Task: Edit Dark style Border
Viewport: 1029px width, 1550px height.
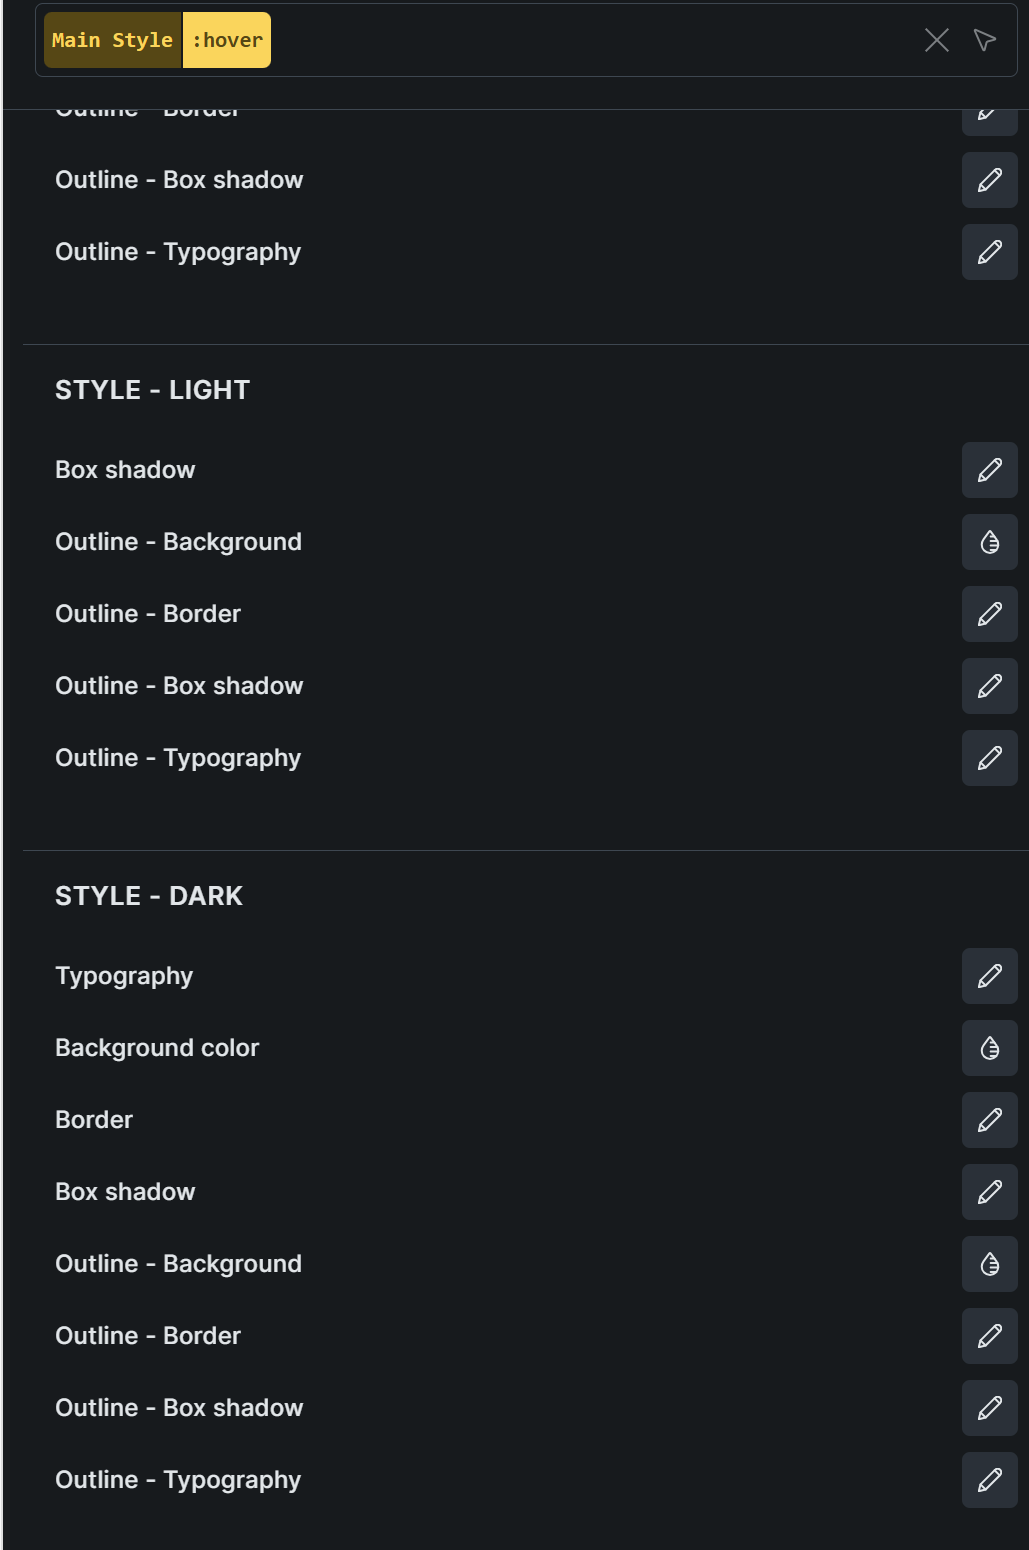Action: pyautogui.click(x=989, y=1120)
